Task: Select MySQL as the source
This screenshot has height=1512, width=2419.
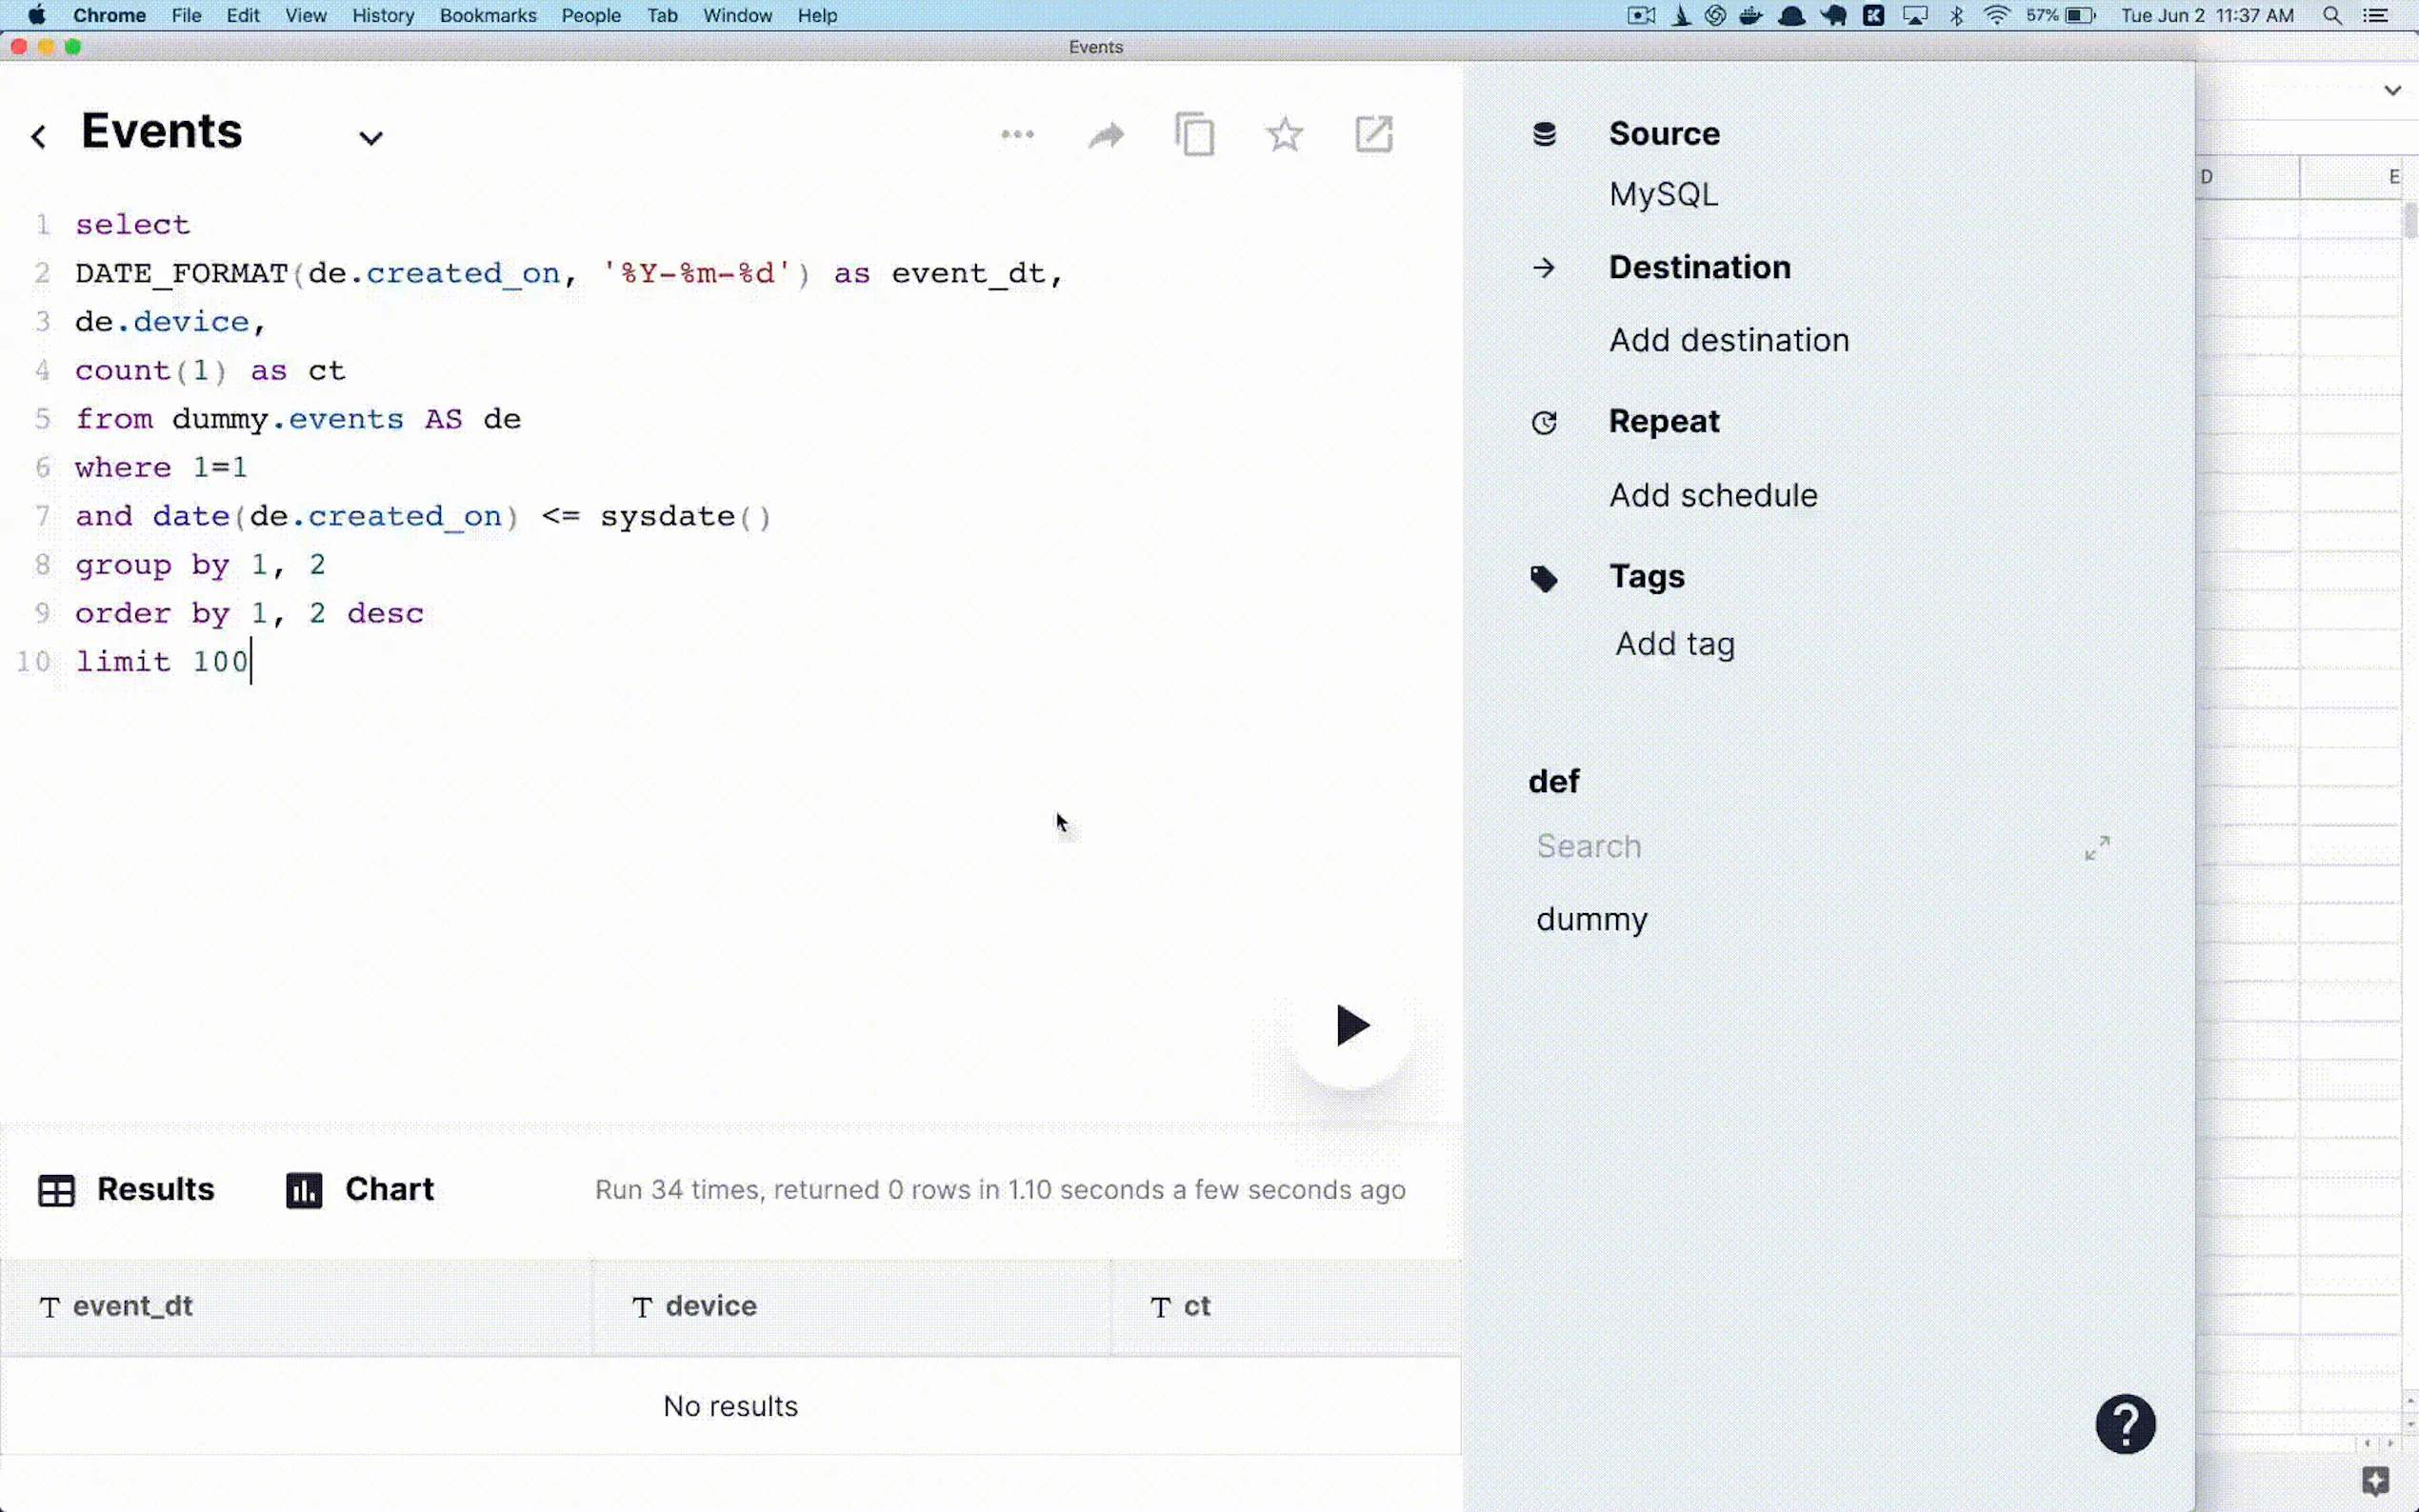Action: (1663, 194)
